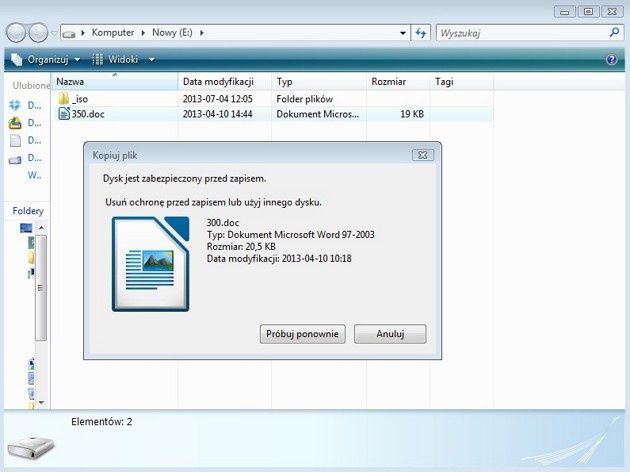Click the Refresh button beside address bar
This screenshot has width=630, height=472.
[x=421, y=33]
